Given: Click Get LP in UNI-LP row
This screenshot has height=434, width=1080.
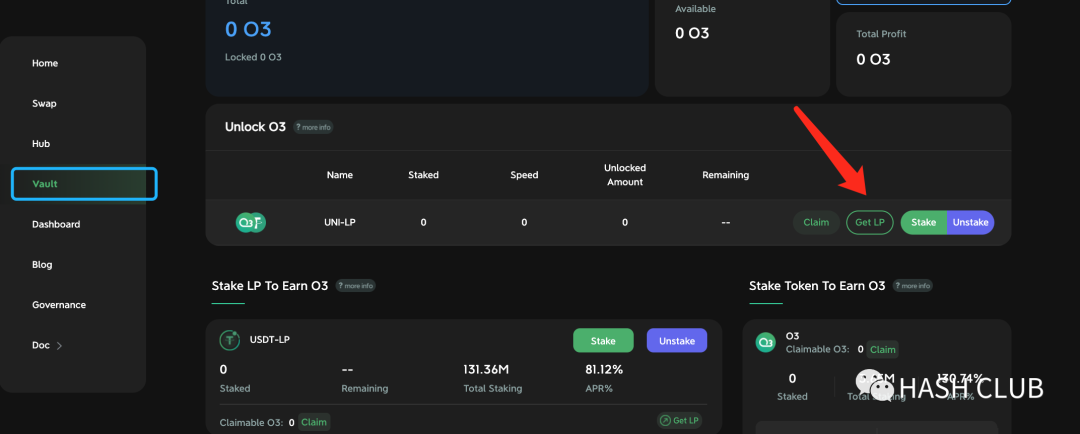Looking at the screenshot, I should 869,223.
